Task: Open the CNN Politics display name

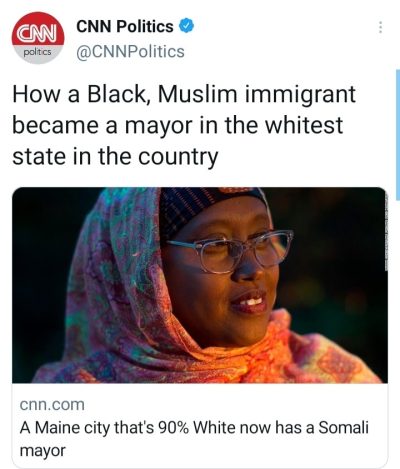Action: tap(125, 27)
